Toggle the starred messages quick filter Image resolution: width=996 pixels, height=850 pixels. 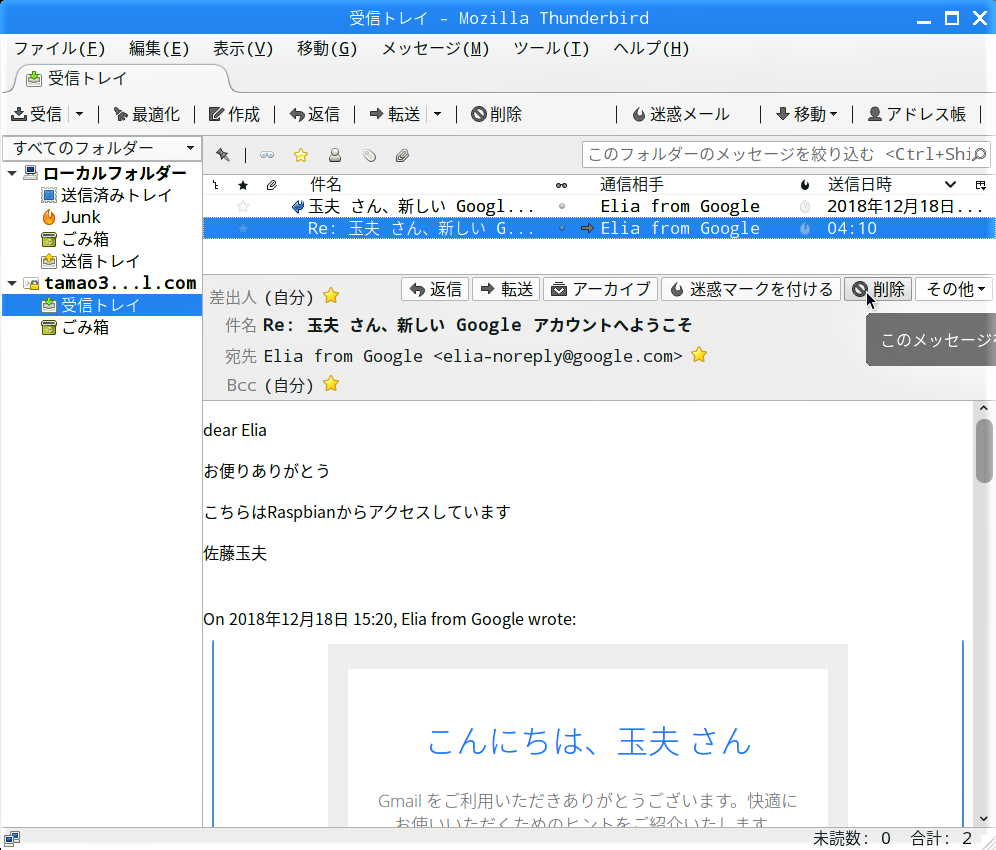(x=300, y=155)
